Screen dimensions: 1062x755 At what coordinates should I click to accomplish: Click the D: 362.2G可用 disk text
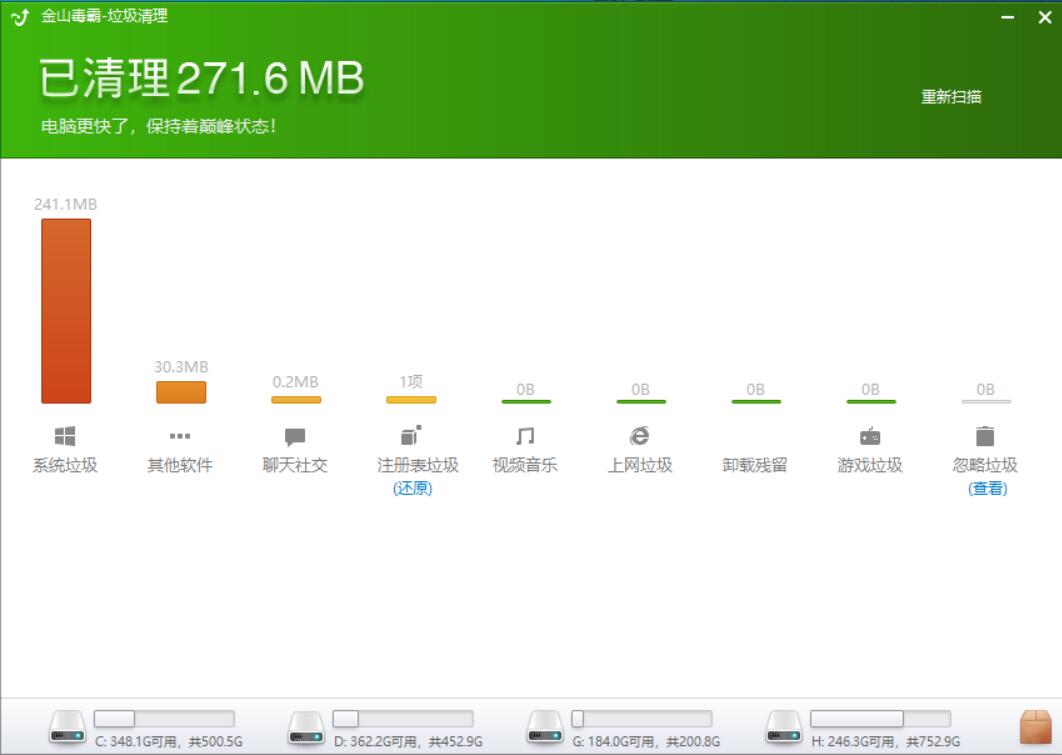click(x=408, y=741)
